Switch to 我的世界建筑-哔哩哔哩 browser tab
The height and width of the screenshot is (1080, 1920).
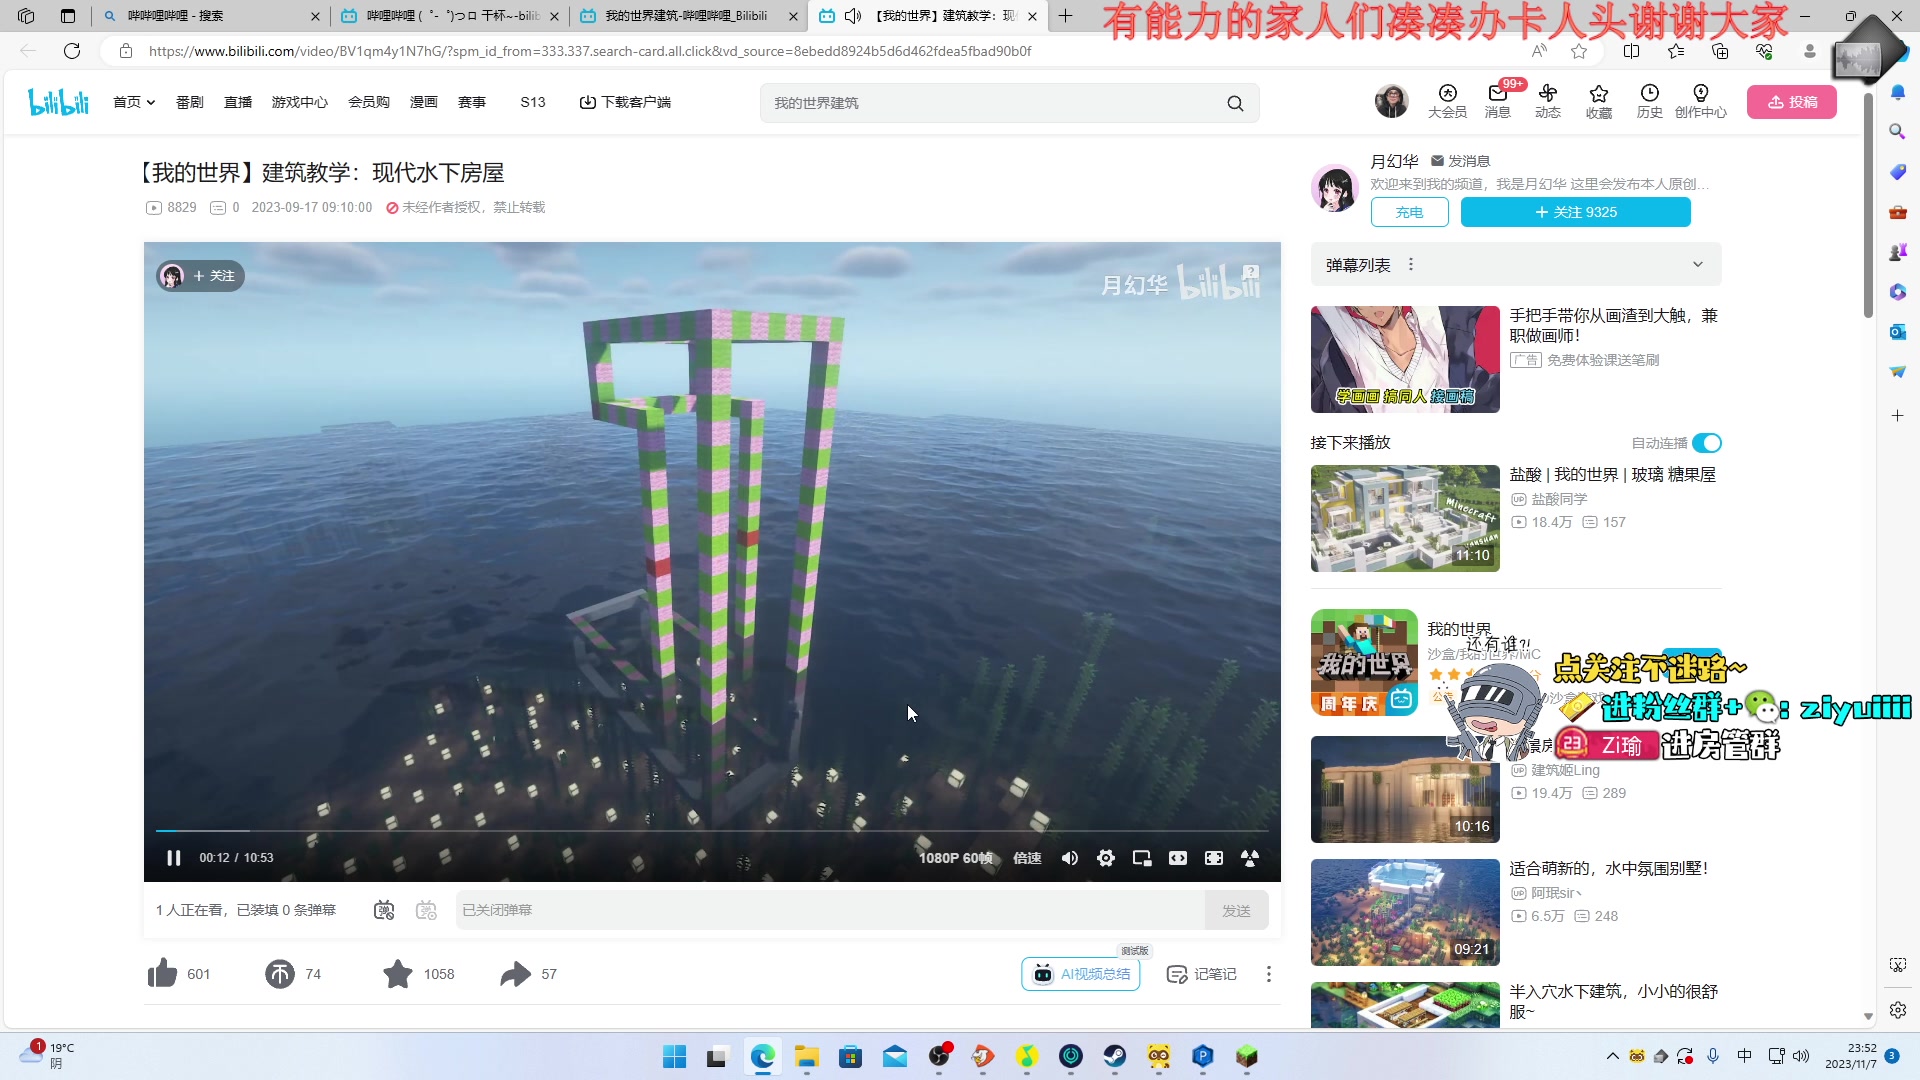point(686,16)
